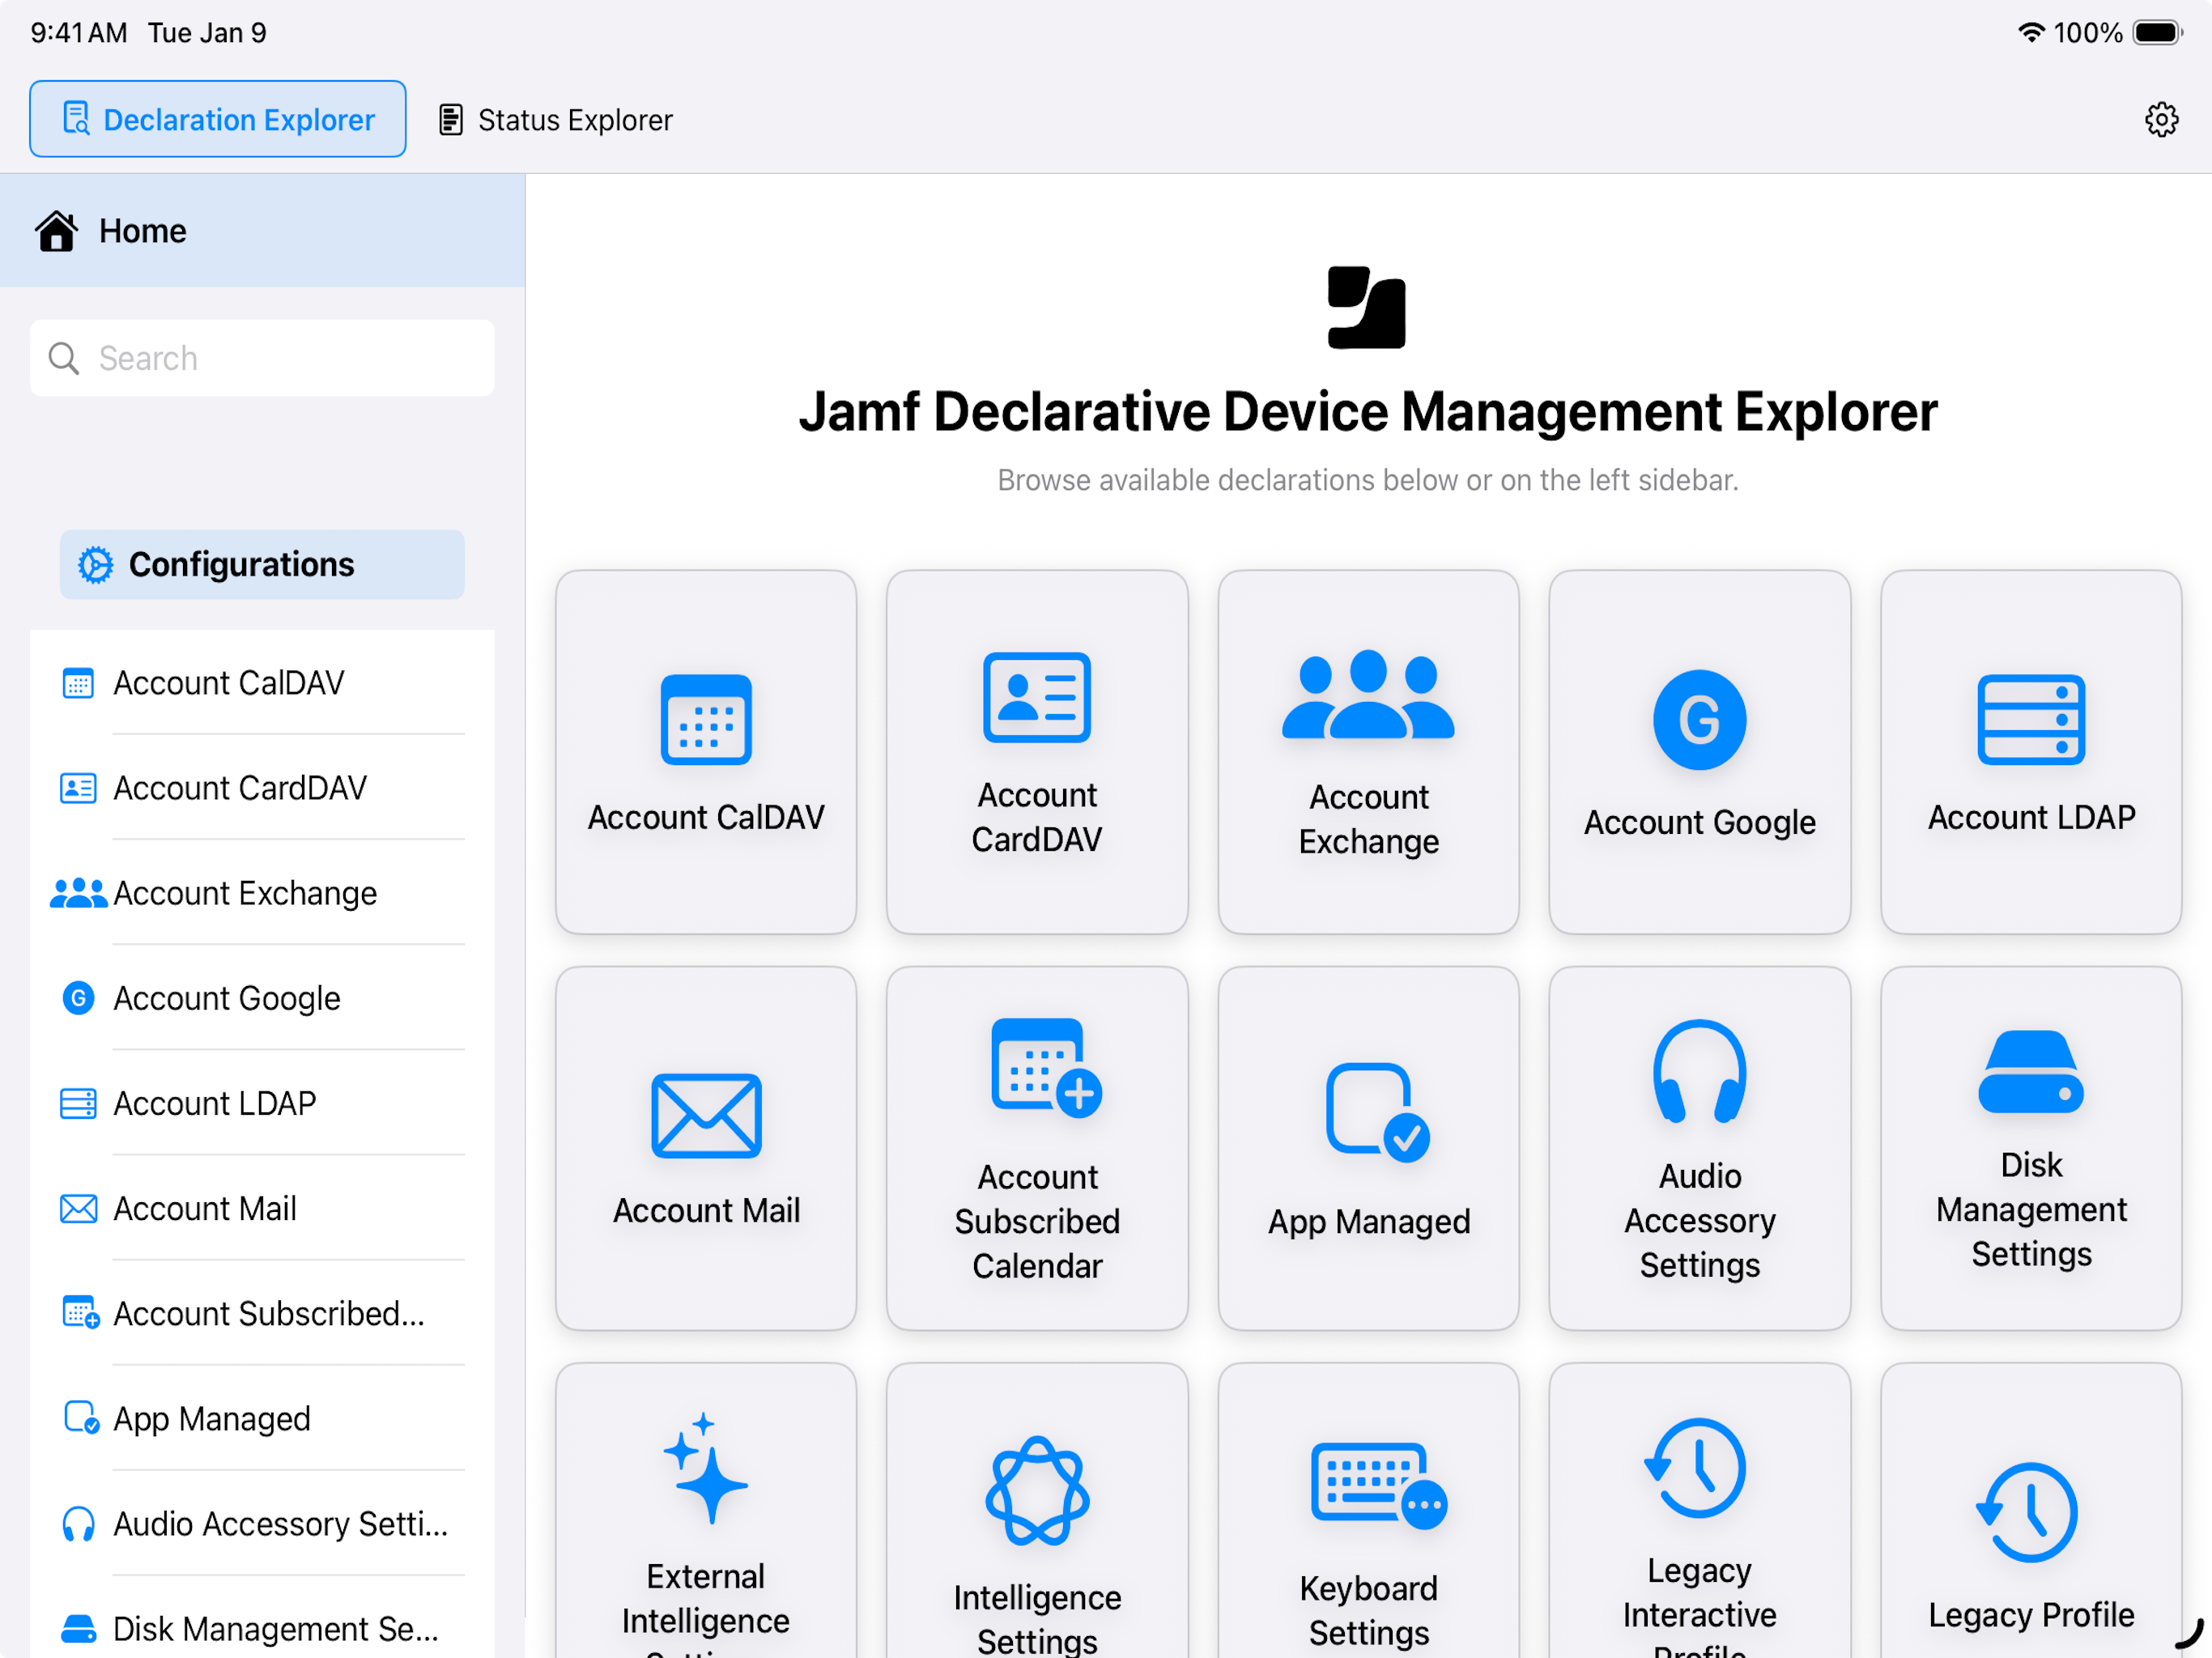Click the Account Mail envelope icon in sidebar
This screenshot has width=2212, height=1658.
tap(78, 1209)
